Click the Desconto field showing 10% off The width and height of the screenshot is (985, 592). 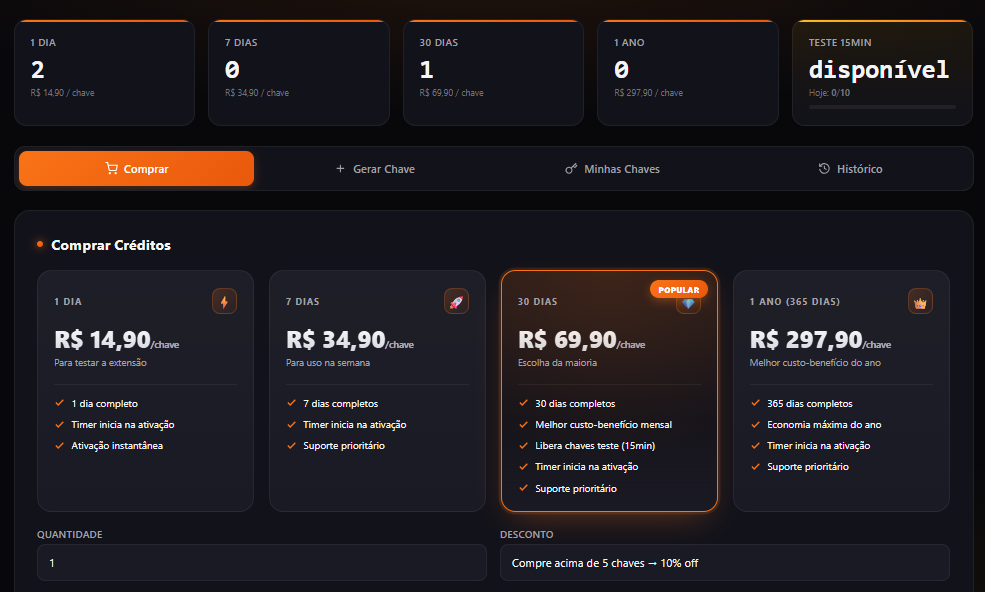tap(725, 562)
